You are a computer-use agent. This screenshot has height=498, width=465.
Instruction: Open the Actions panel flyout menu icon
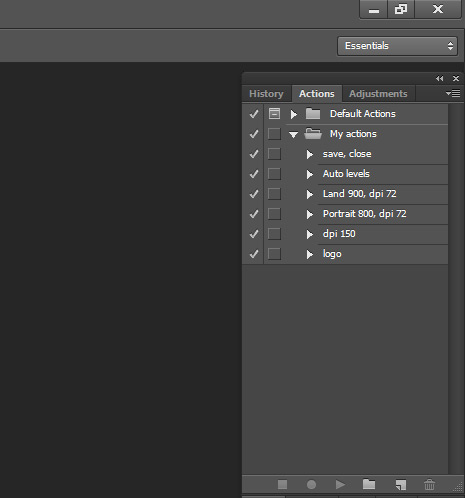[453, 94]
